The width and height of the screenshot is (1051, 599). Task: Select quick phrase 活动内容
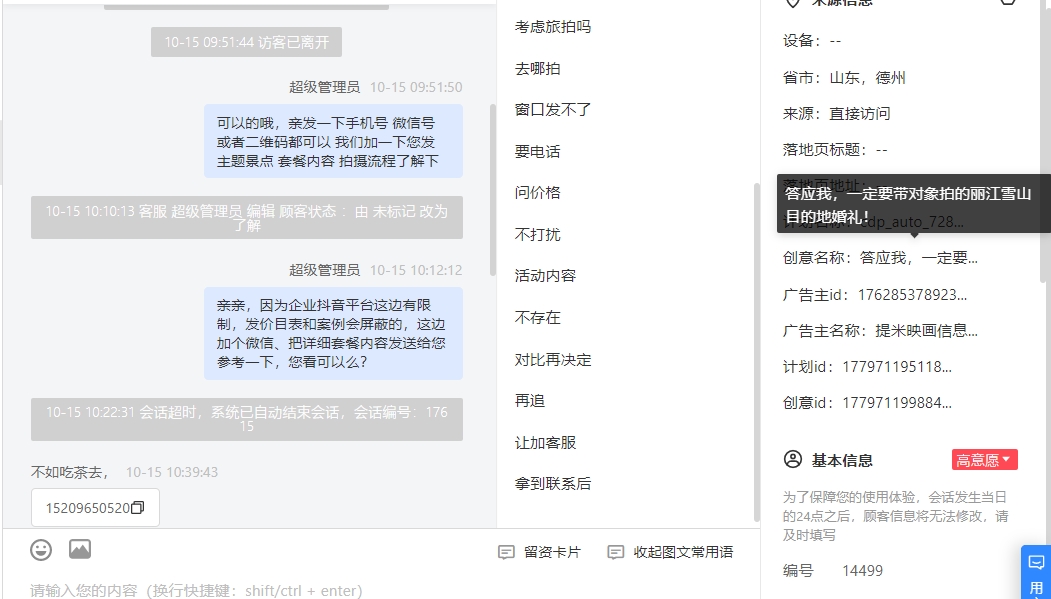coord(546,276)
